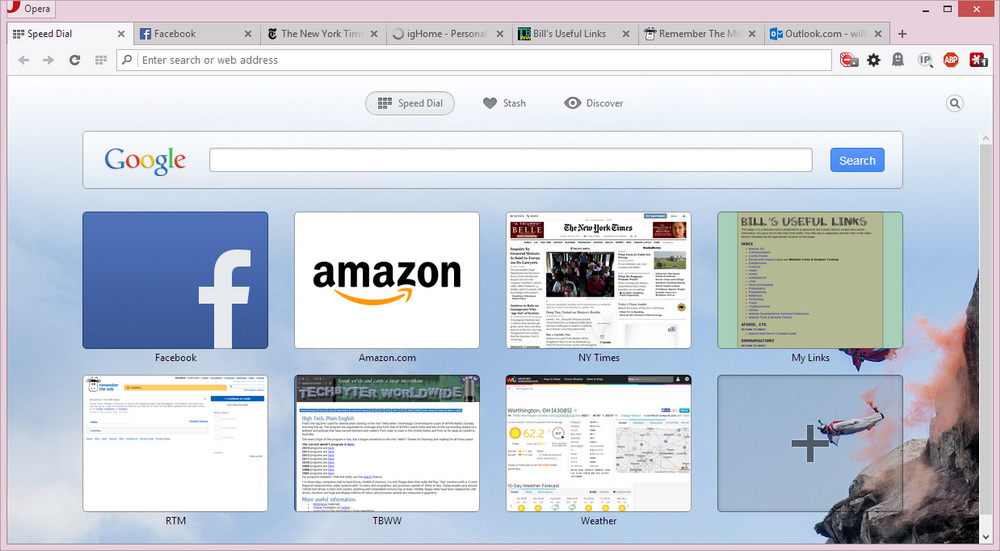The width and height of the screenshot is (1000, 551).
Task: Switch to Remember The Milk tab
Action: tap(700, 34)
